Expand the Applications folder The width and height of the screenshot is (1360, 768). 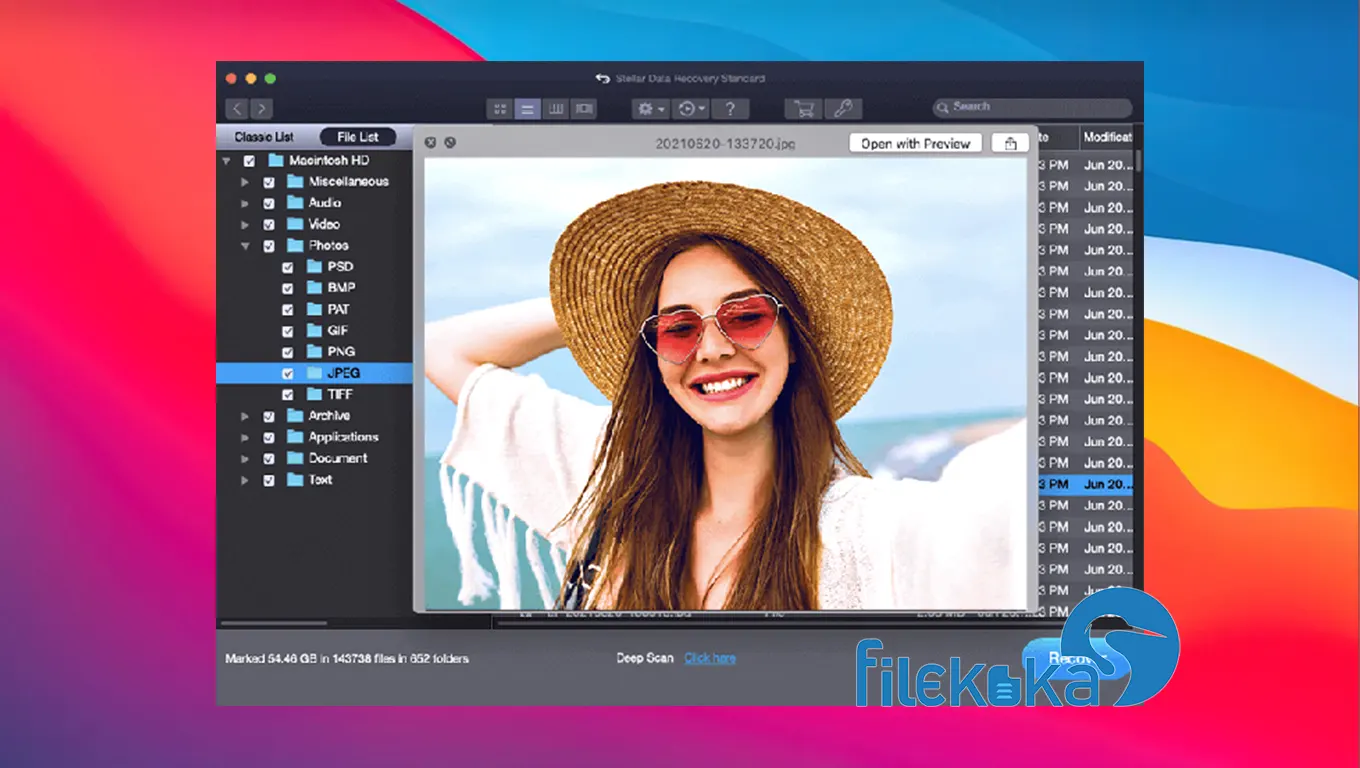click(245, 437)
